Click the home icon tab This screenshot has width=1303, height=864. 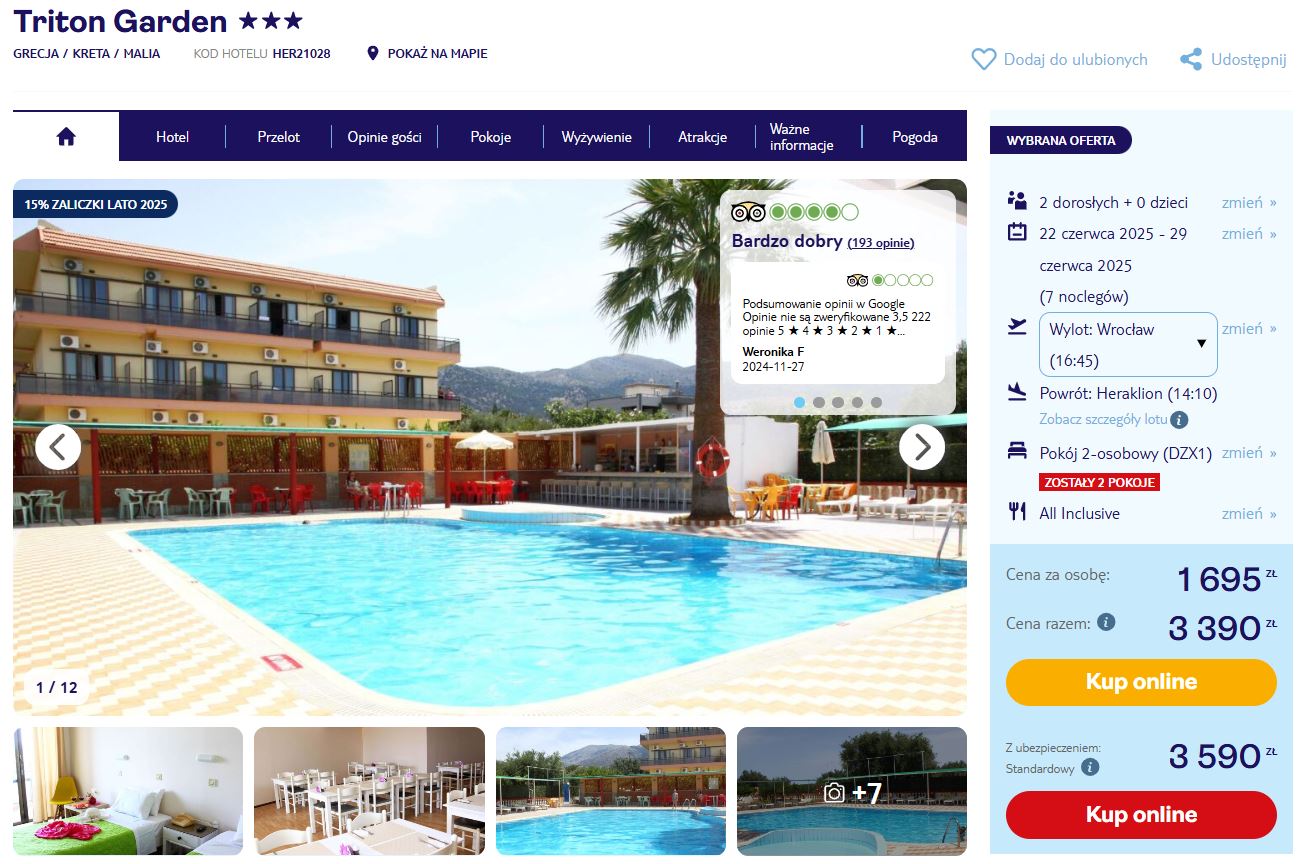pyautogui.click(x=66, y=136)
